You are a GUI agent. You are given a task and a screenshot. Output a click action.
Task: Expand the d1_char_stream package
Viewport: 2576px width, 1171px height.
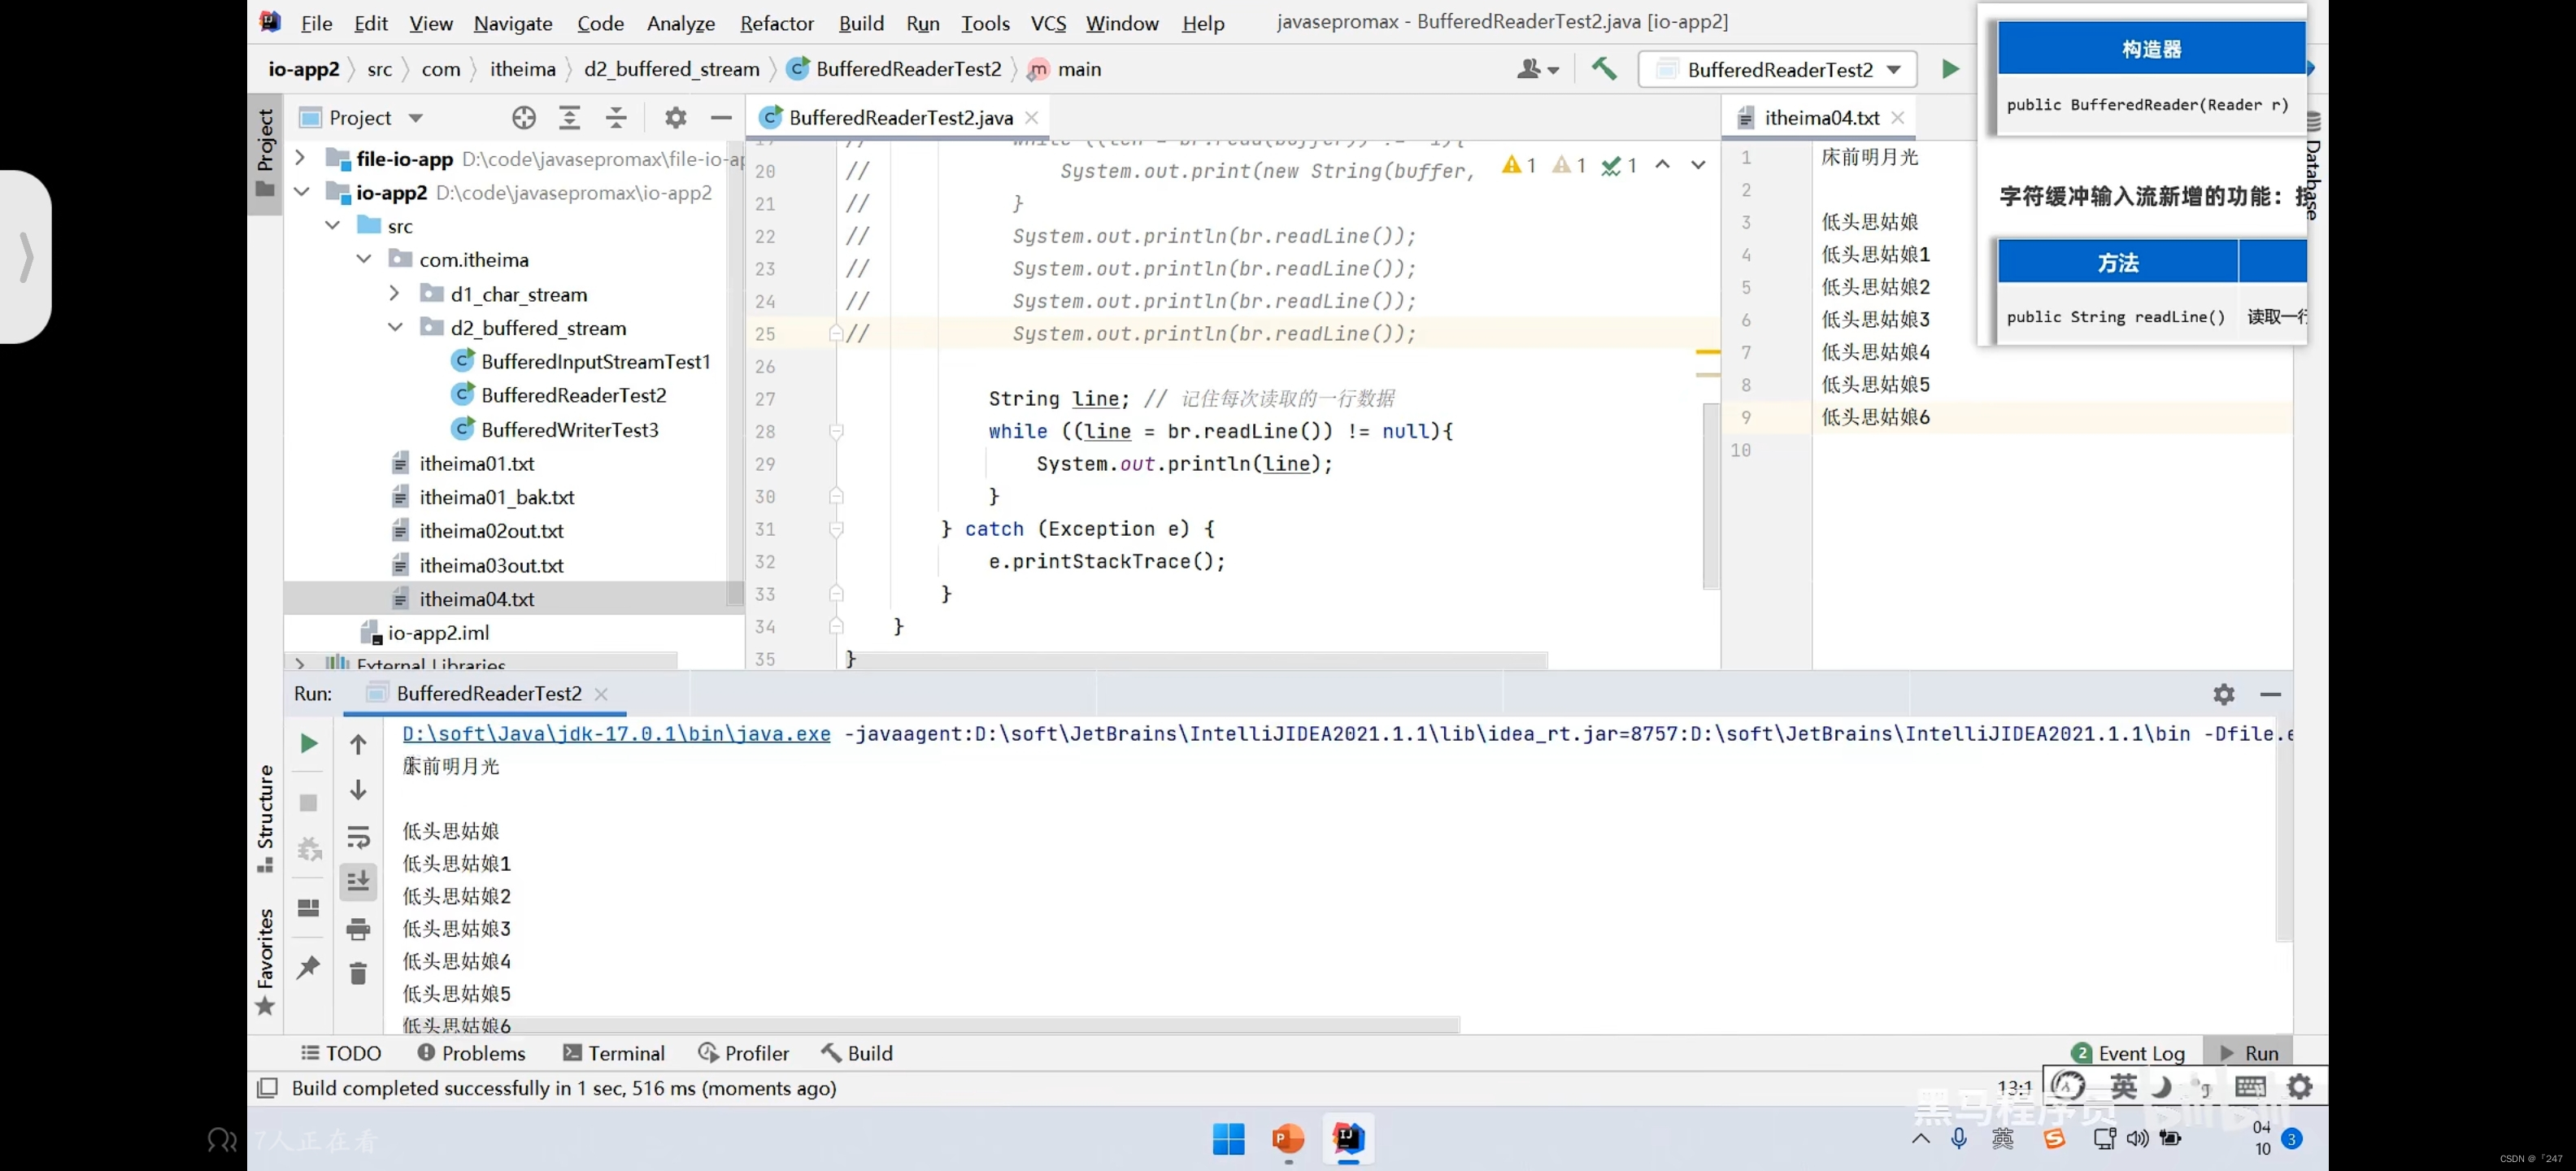click(x=394, y=294)
